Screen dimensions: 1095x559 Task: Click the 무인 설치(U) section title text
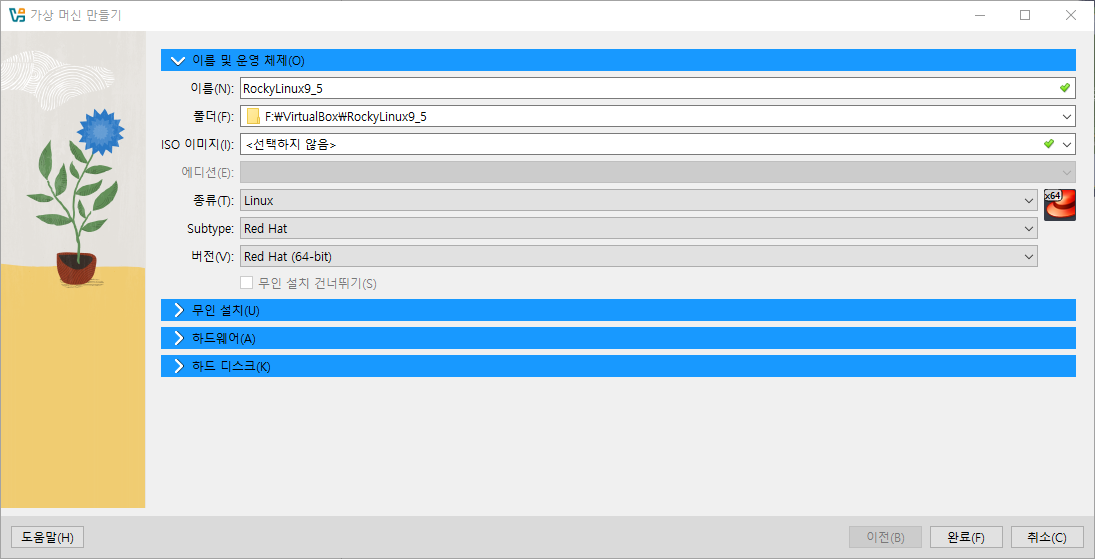tap(226, 310)
